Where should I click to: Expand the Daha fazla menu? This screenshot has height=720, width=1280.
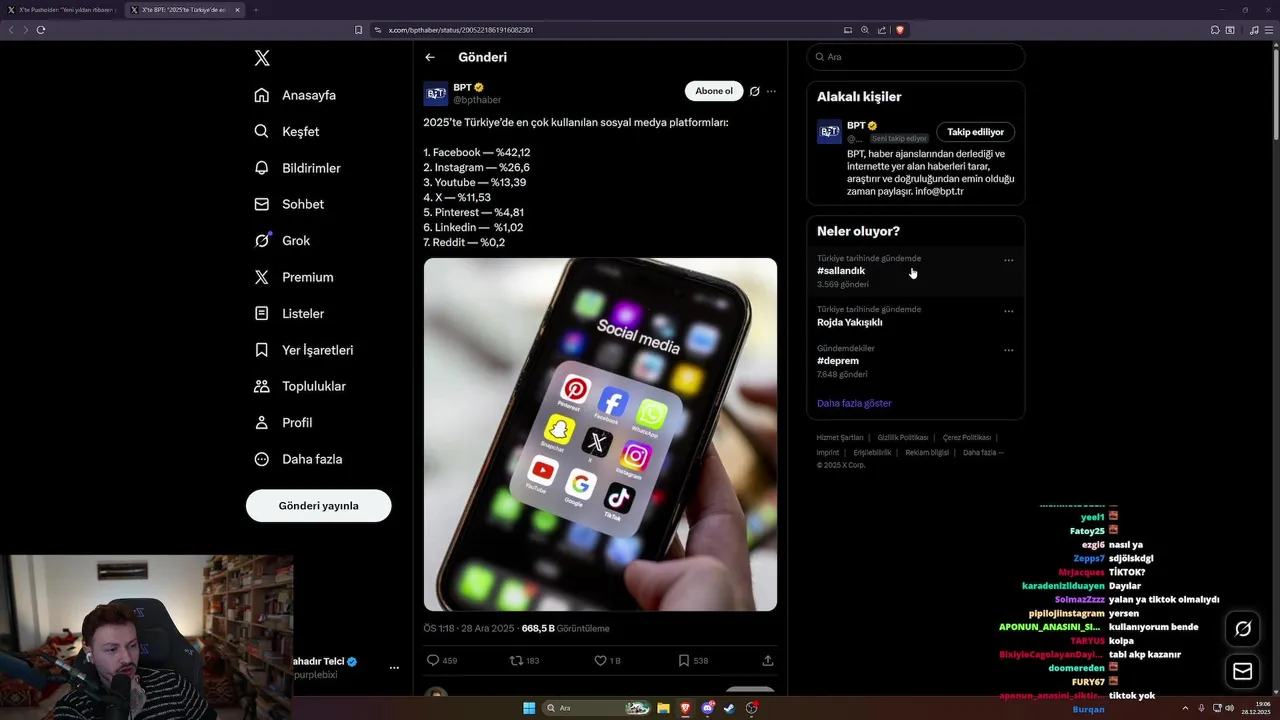point(298,459)
